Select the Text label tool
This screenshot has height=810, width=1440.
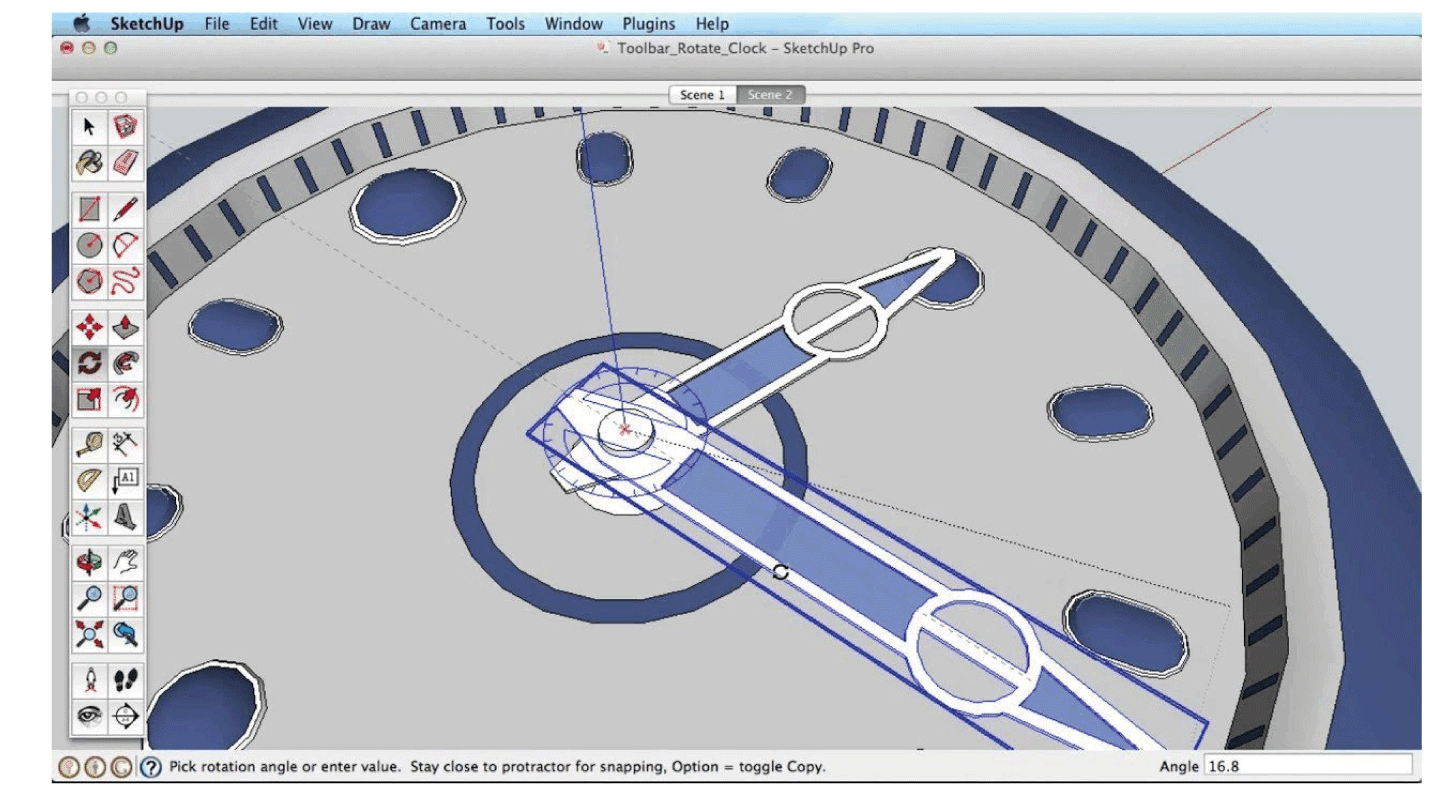coord(125,481)
